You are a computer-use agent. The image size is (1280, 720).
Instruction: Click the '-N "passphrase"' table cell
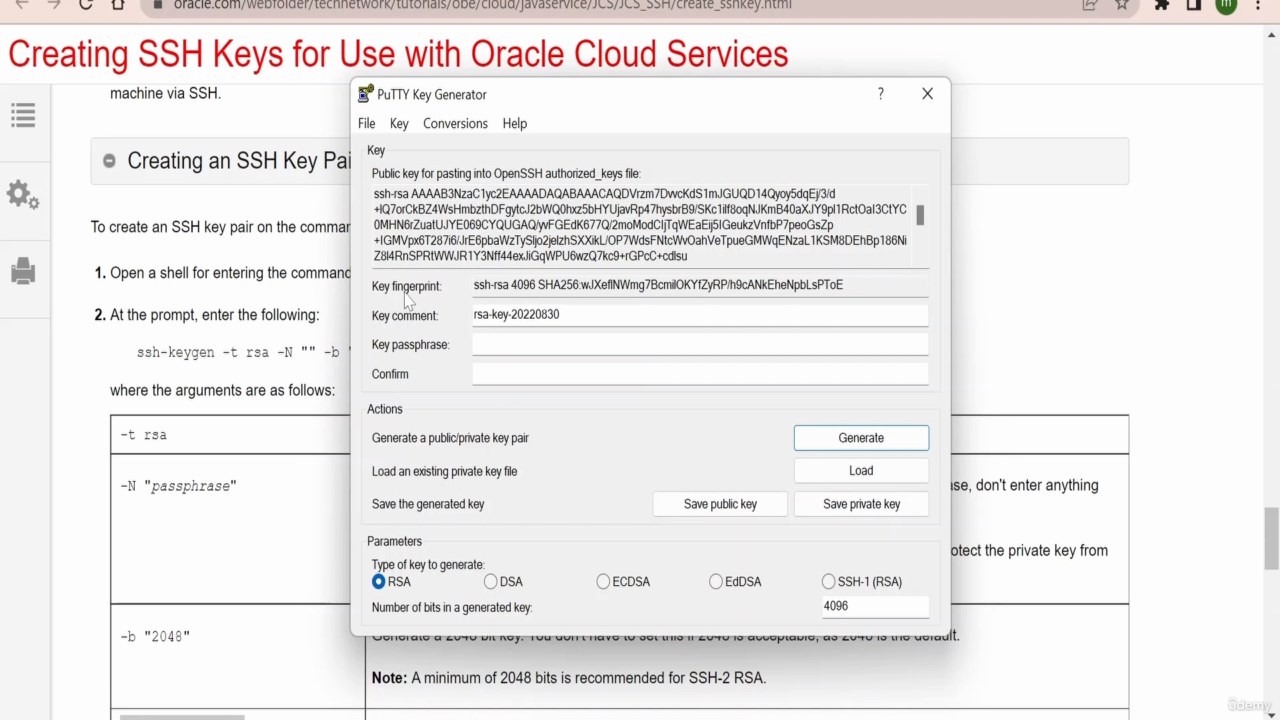click(x=237, y=529)
